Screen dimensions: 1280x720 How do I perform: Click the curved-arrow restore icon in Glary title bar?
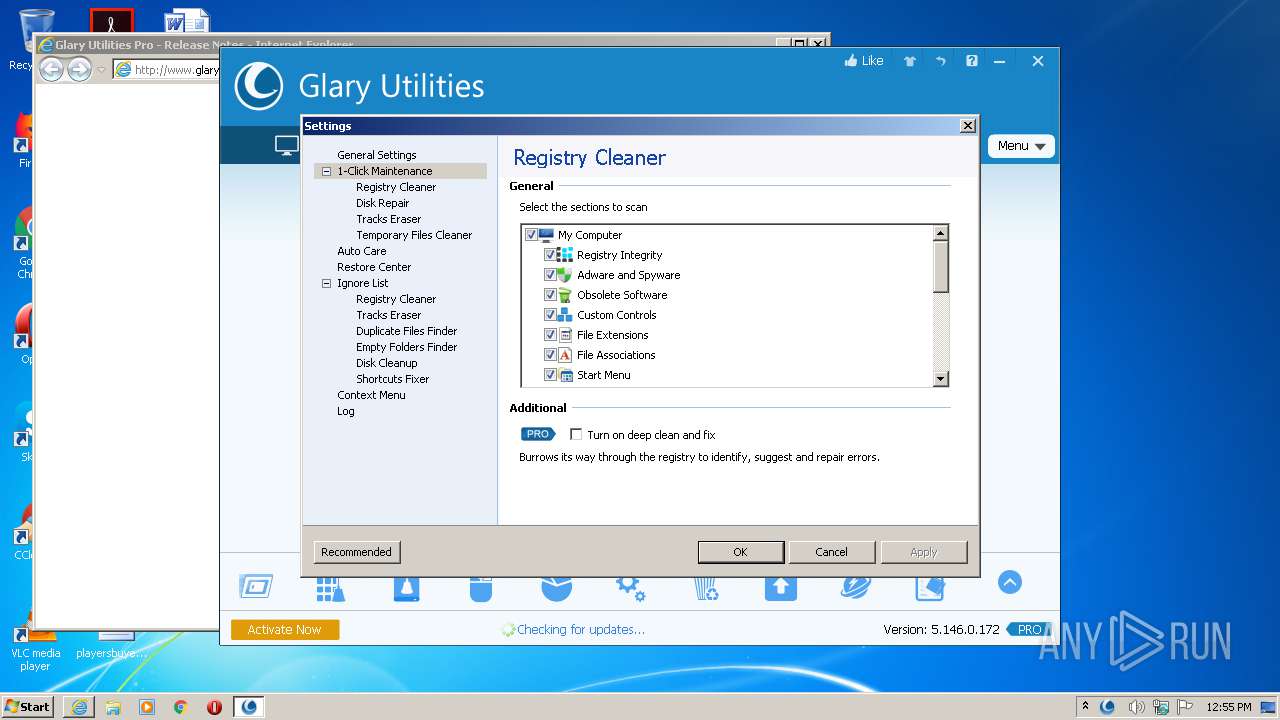tap(940, 61)
